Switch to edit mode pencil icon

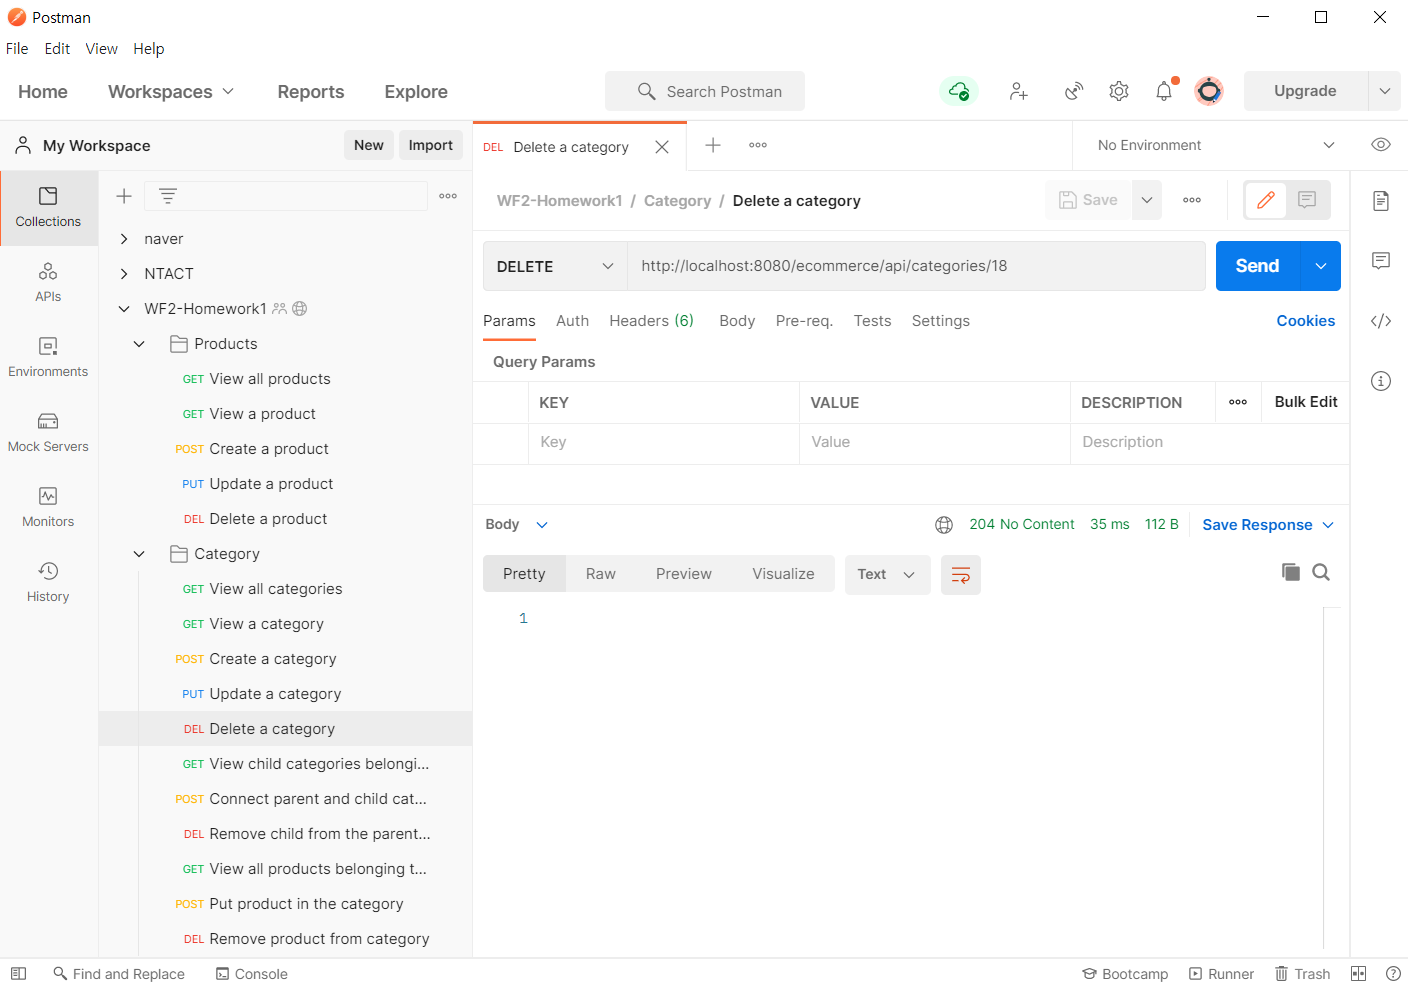click(x=1266, y=200)
